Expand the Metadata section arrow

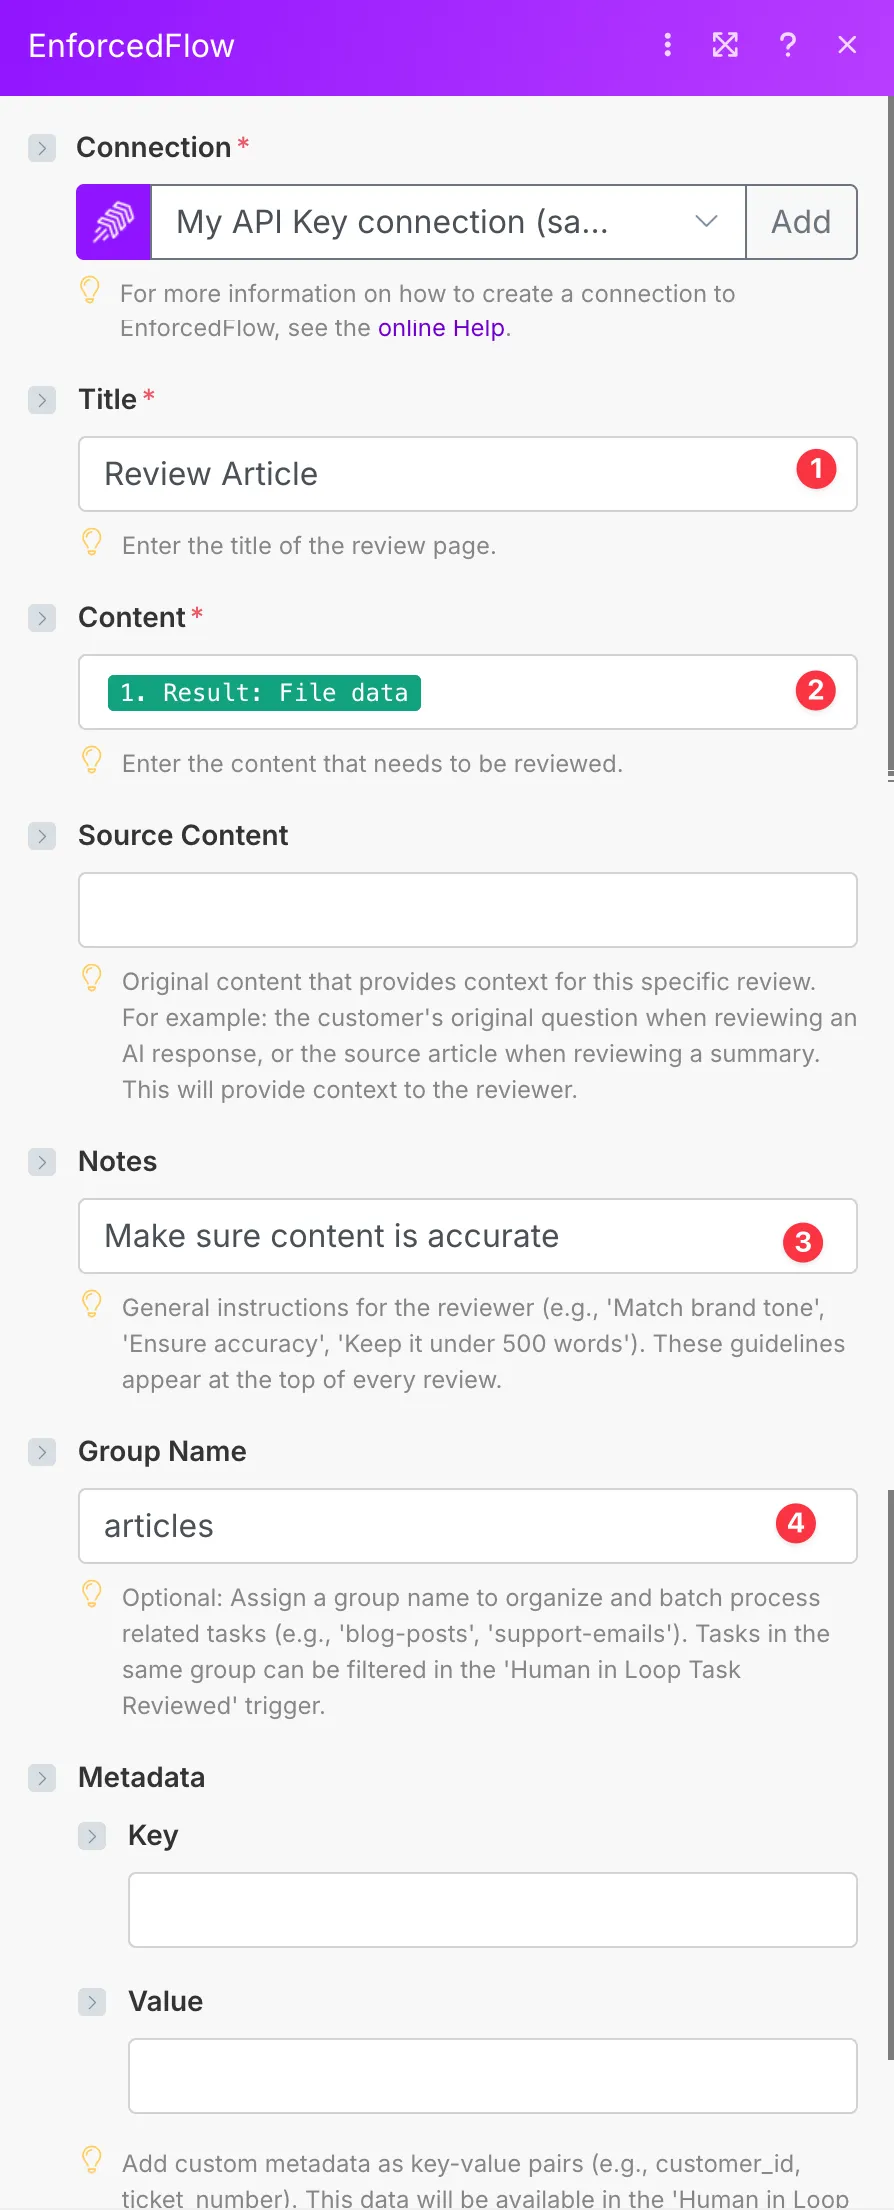[42, 1778]
